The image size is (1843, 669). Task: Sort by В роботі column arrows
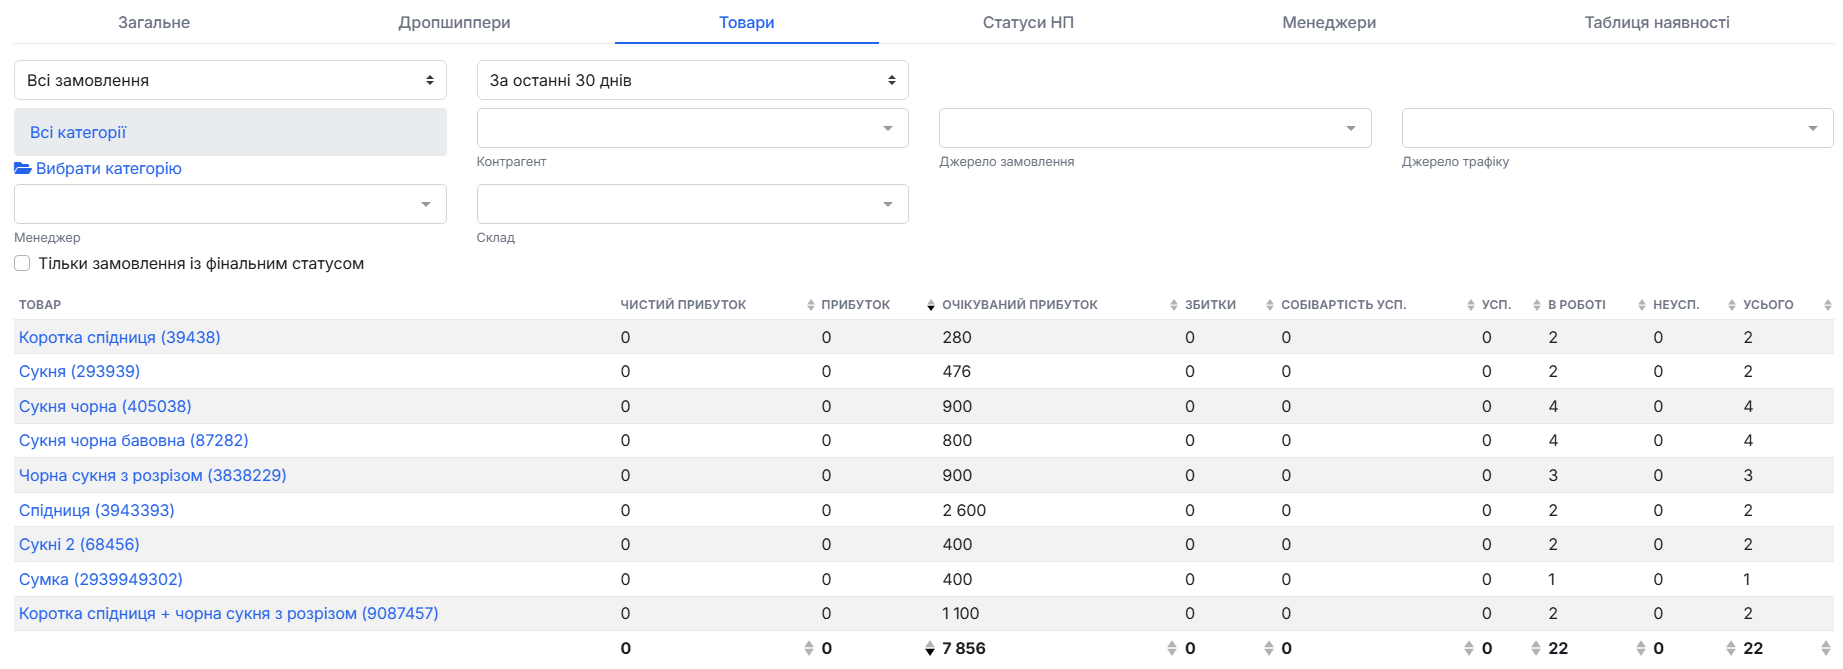(x=1642, y=305)
